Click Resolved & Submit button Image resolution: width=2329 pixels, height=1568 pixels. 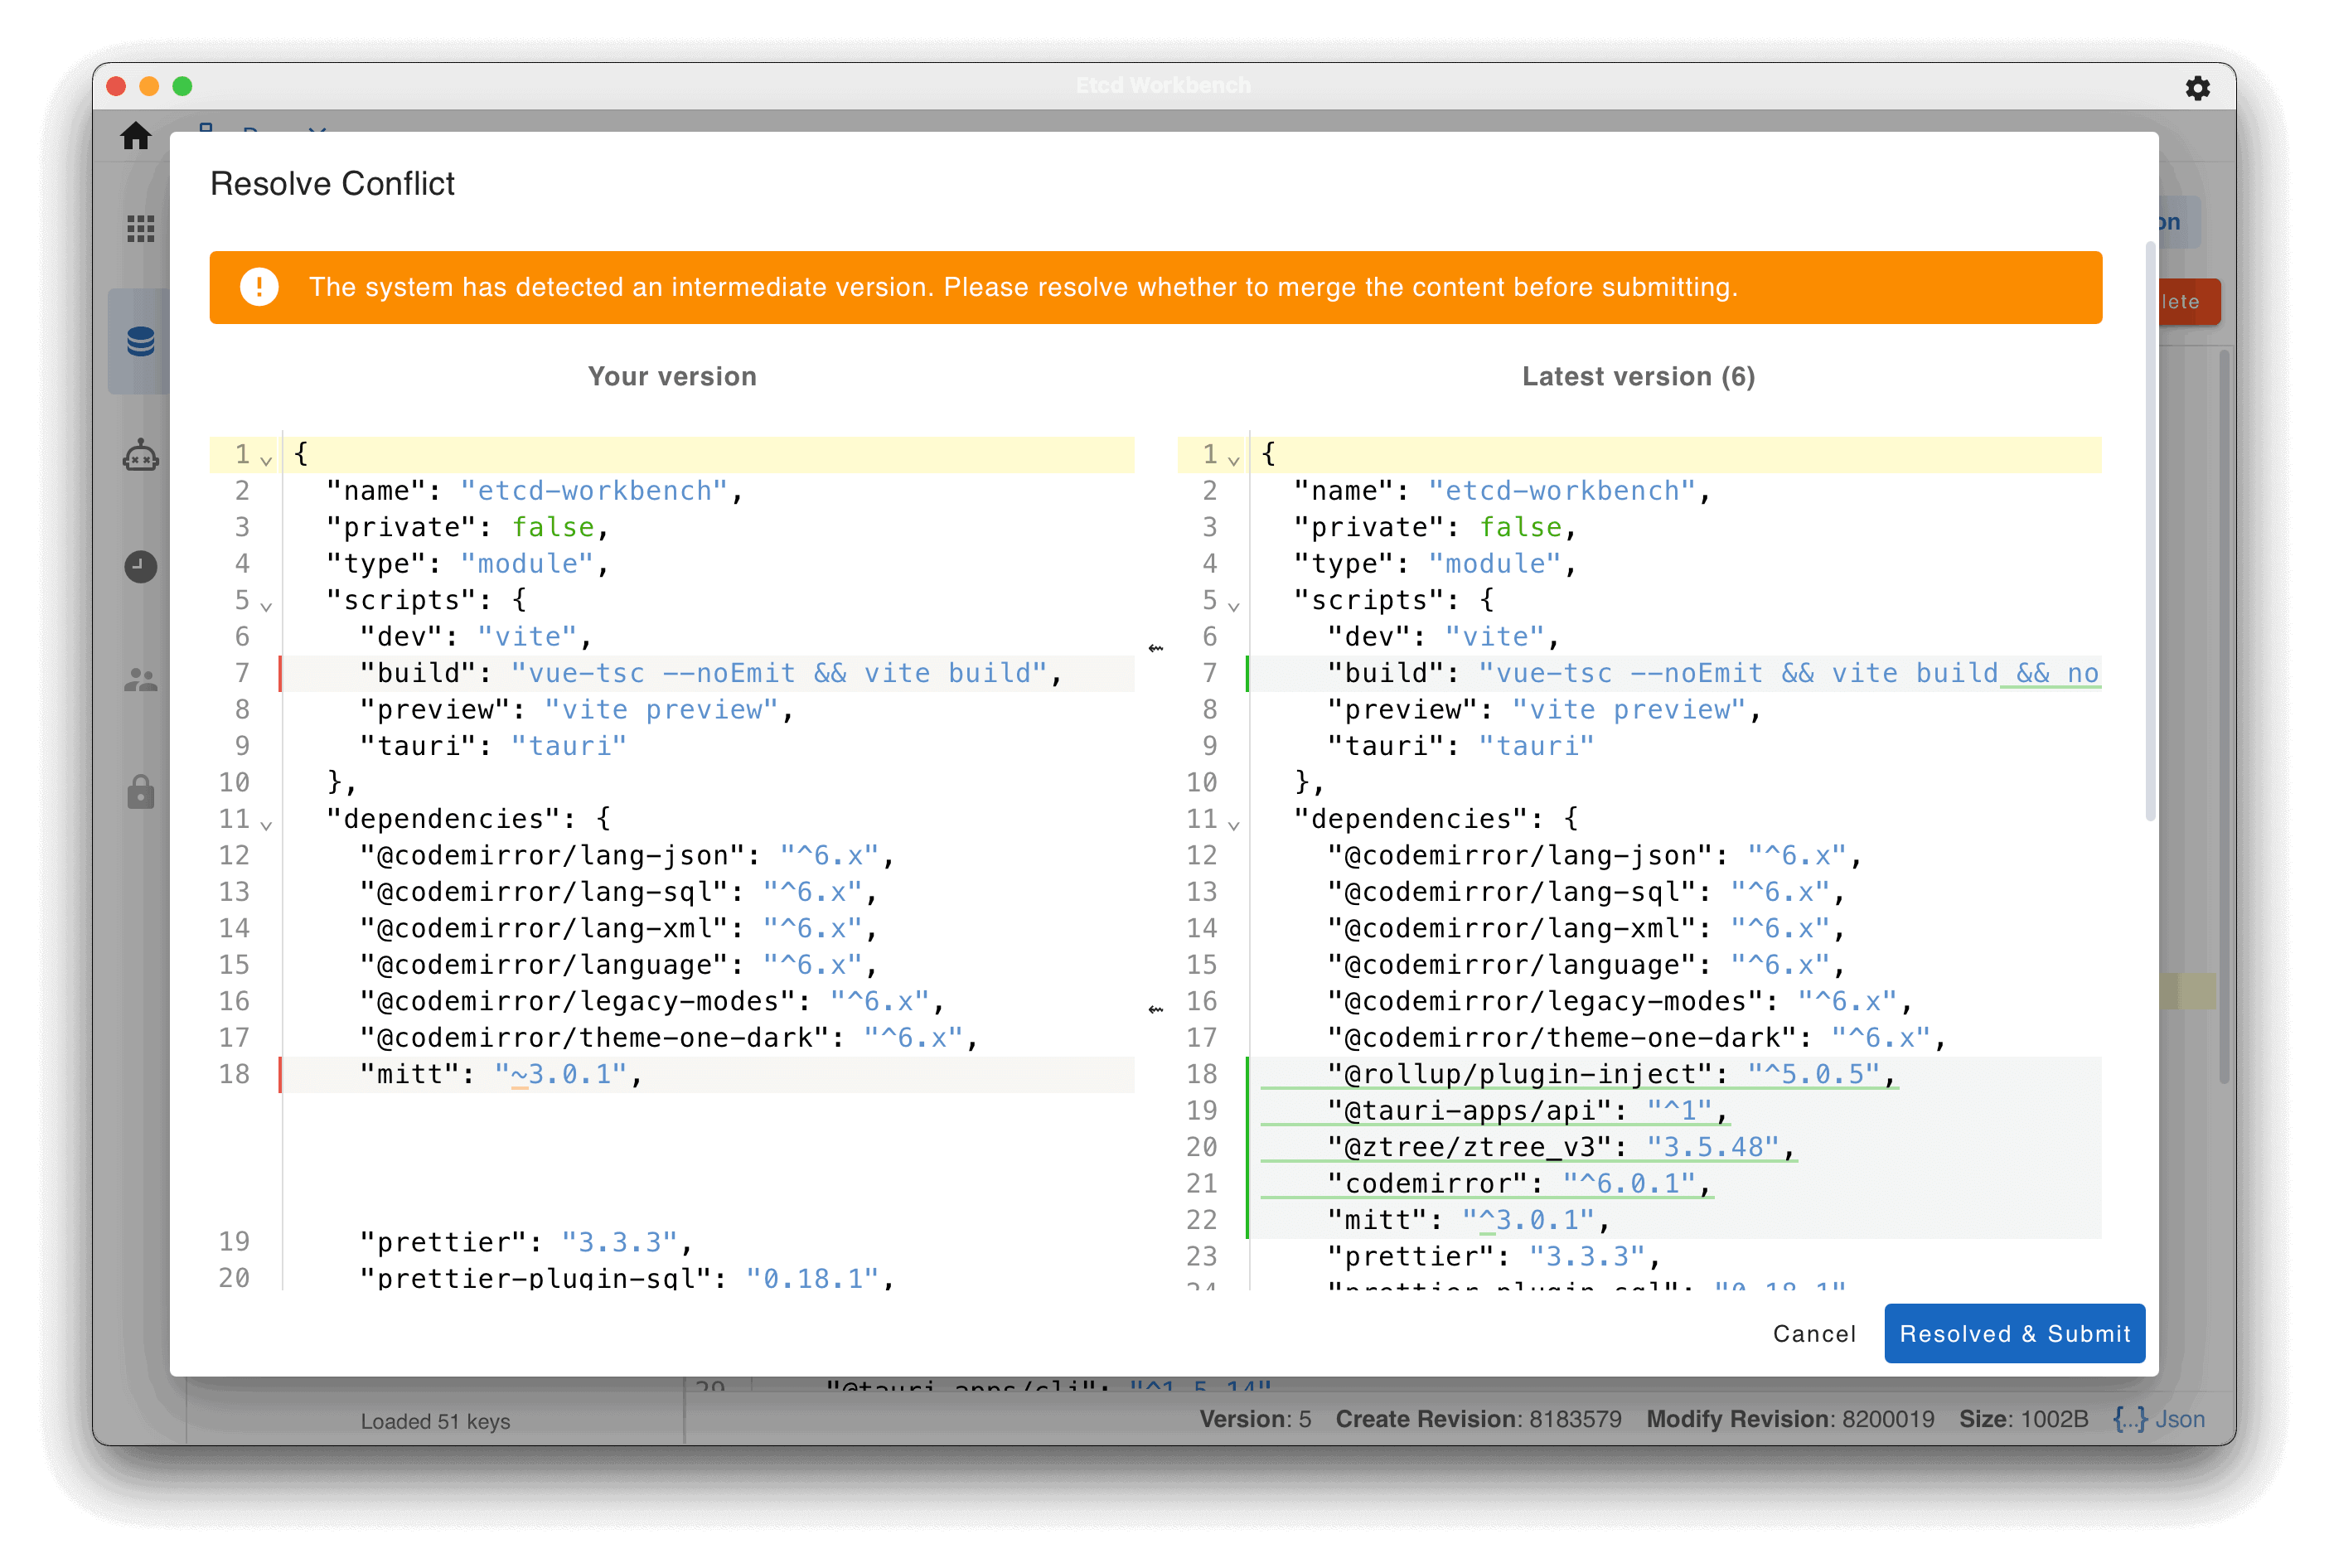(2014, 1333)
